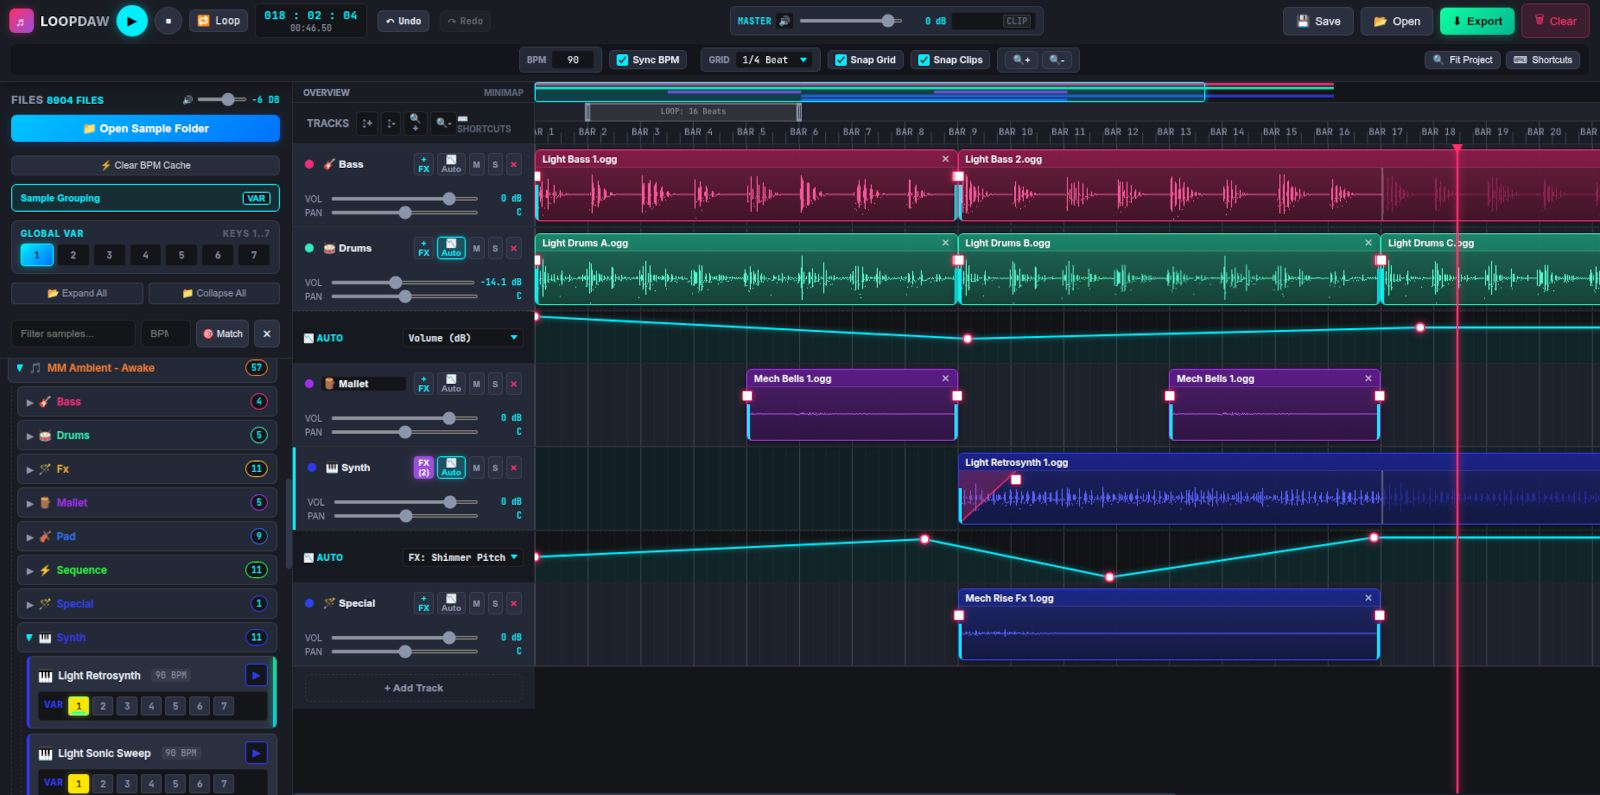The image size is (1600, 795).
Task: Click the Fit Project button
Action: 1462,60
